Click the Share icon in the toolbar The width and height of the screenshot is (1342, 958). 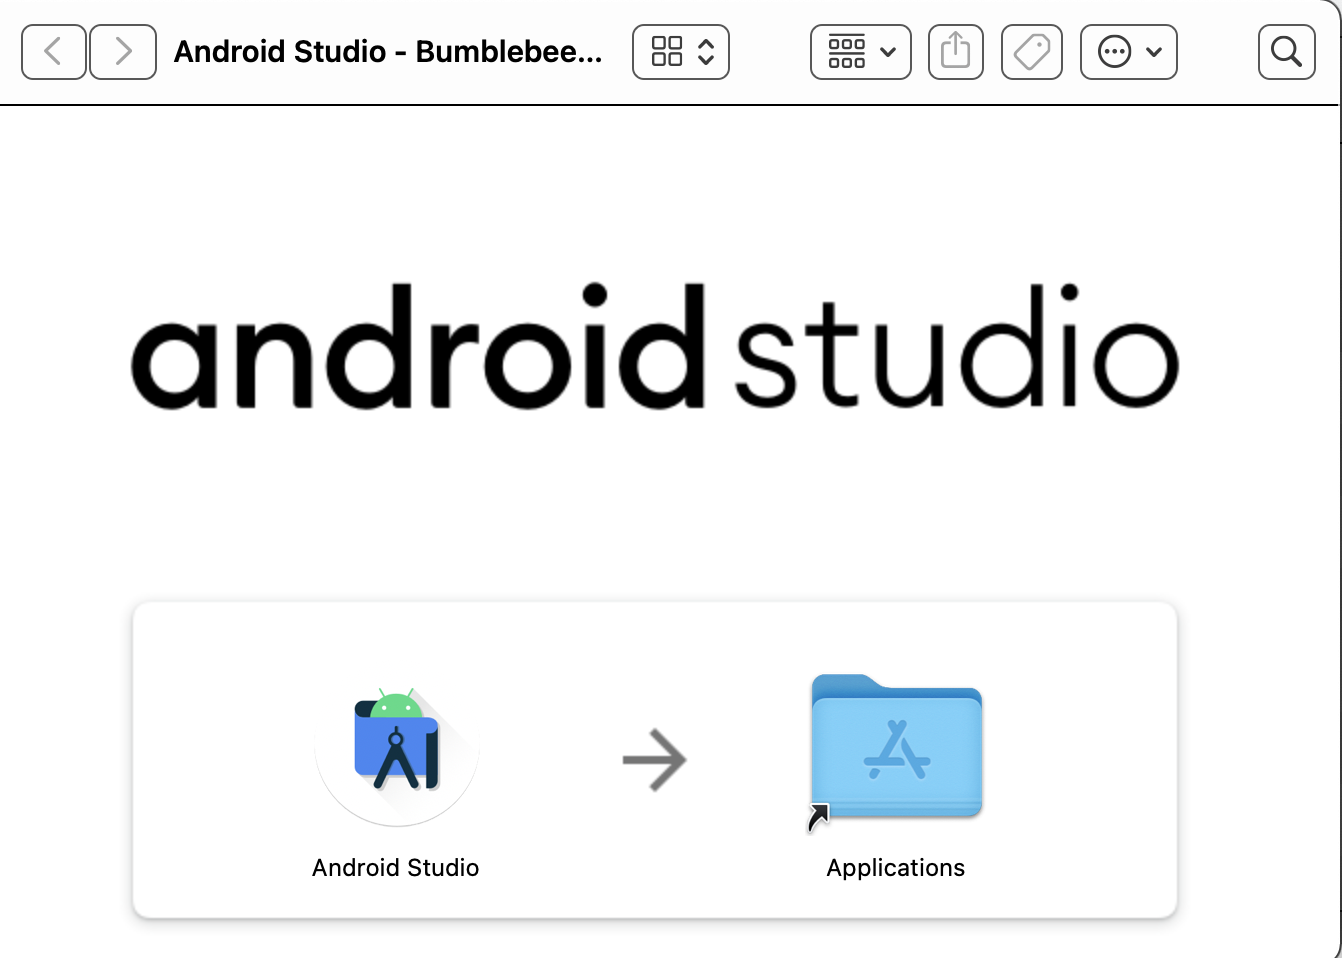955,52
